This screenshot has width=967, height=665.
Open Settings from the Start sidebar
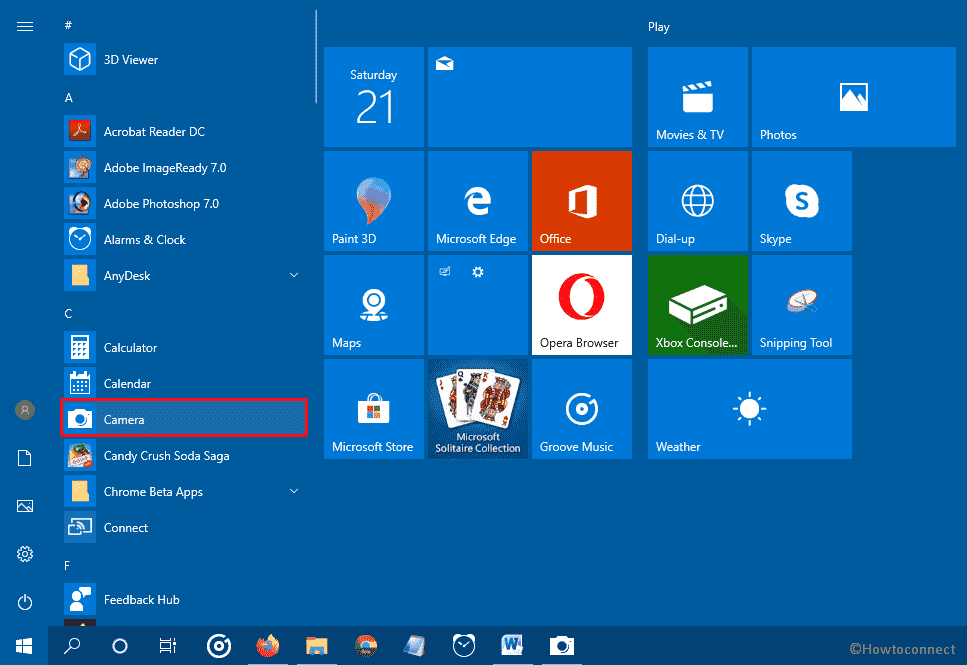(x=24, y=554)
